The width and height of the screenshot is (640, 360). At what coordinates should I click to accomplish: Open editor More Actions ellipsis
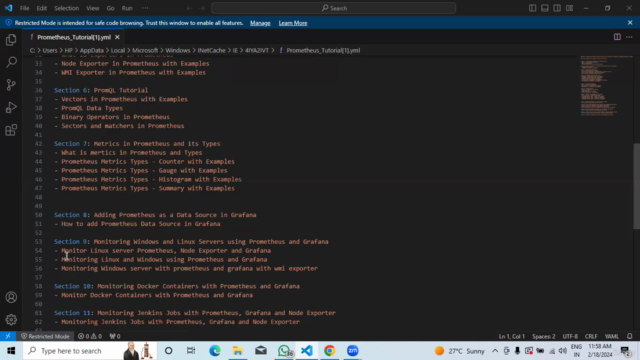click(x=629, y=37)
